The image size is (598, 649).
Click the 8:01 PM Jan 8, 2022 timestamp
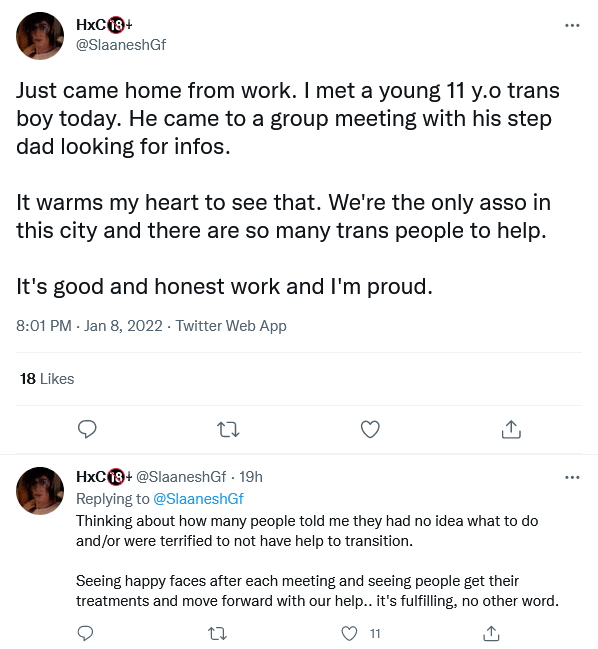pyautogui.click(x=89, y=326)
